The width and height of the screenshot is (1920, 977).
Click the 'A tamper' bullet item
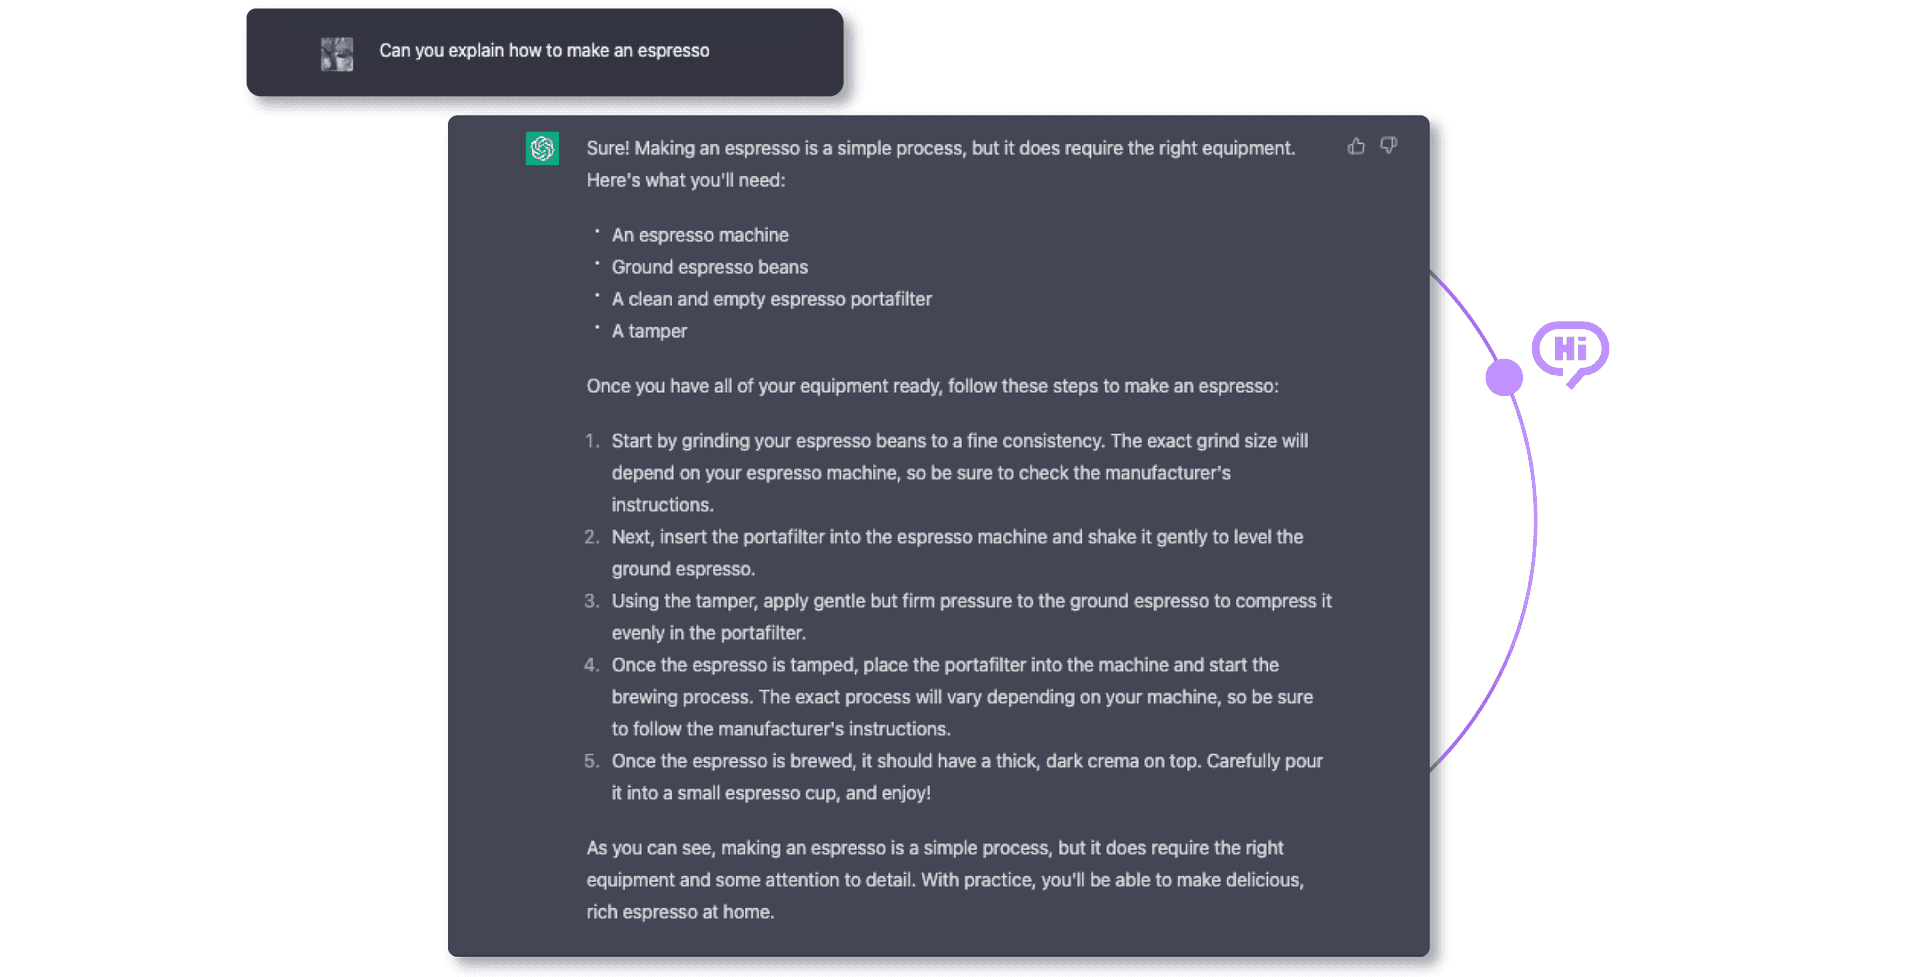point(649,331)
